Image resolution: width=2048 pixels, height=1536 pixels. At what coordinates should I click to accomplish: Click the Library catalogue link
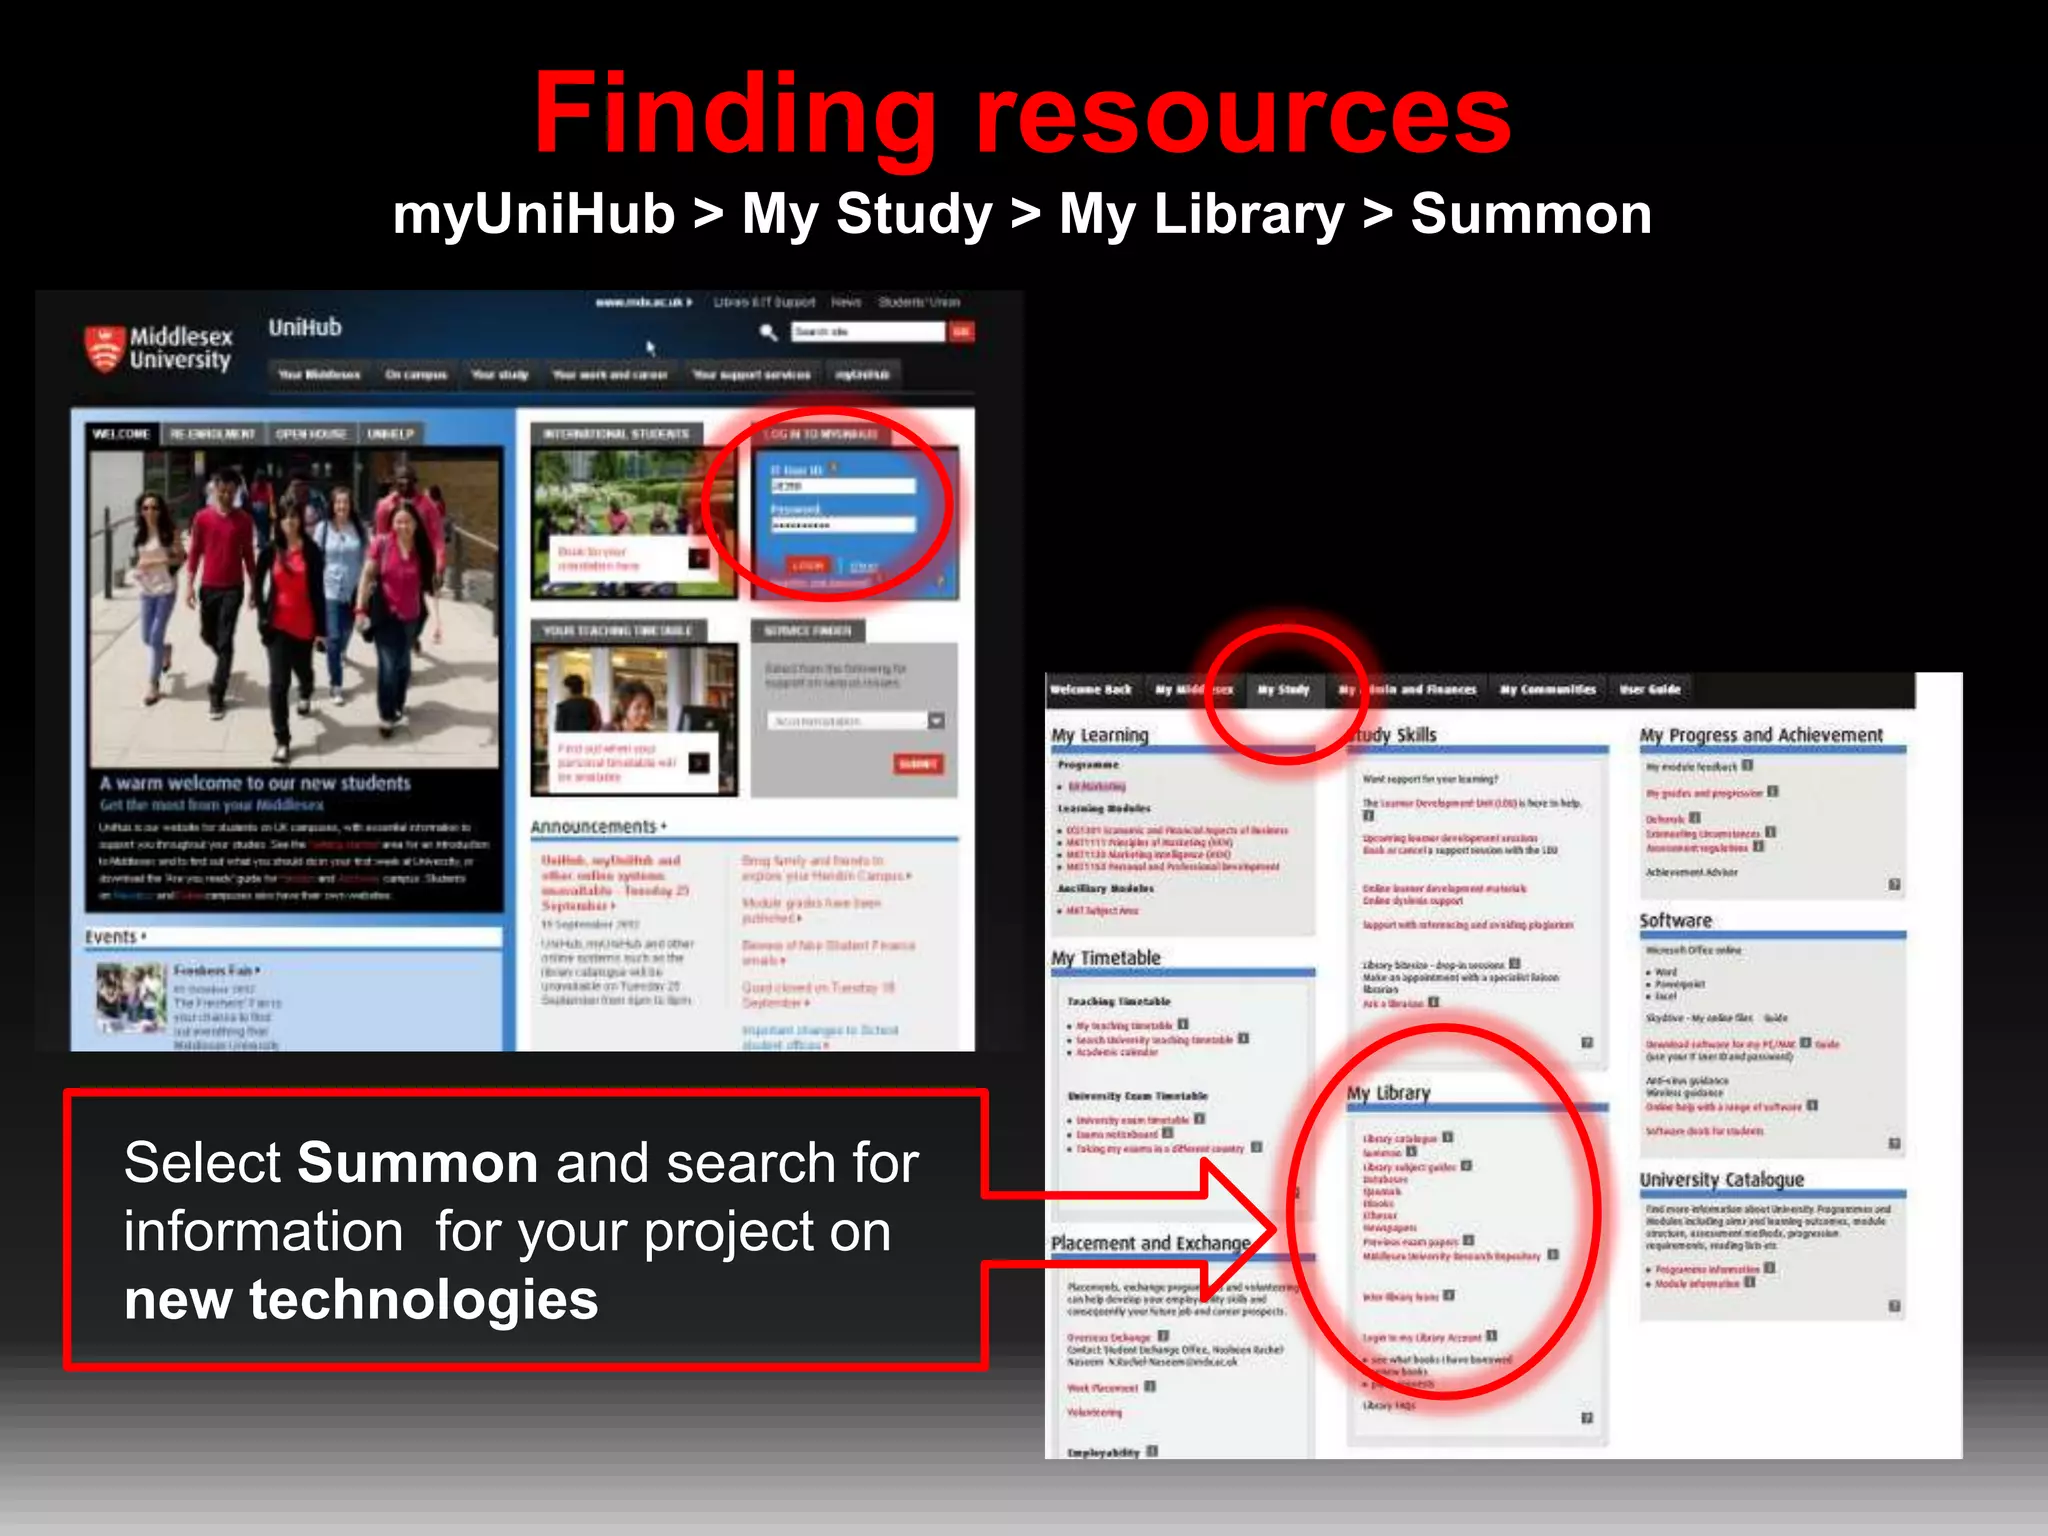point(1400,1138)
